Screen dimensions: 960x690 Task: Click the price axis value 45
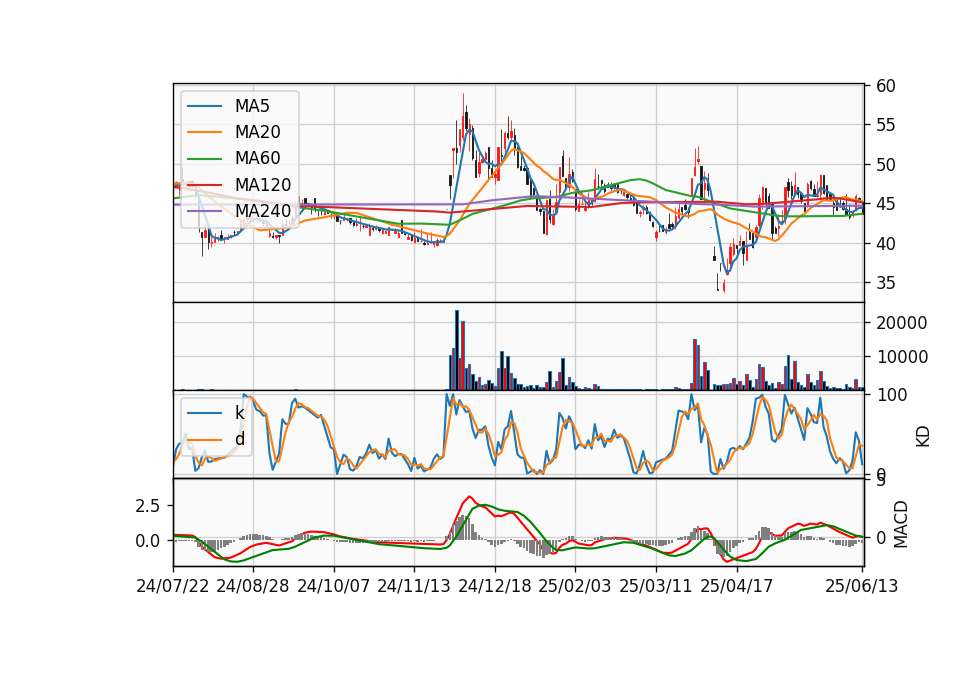coord(886,204)
